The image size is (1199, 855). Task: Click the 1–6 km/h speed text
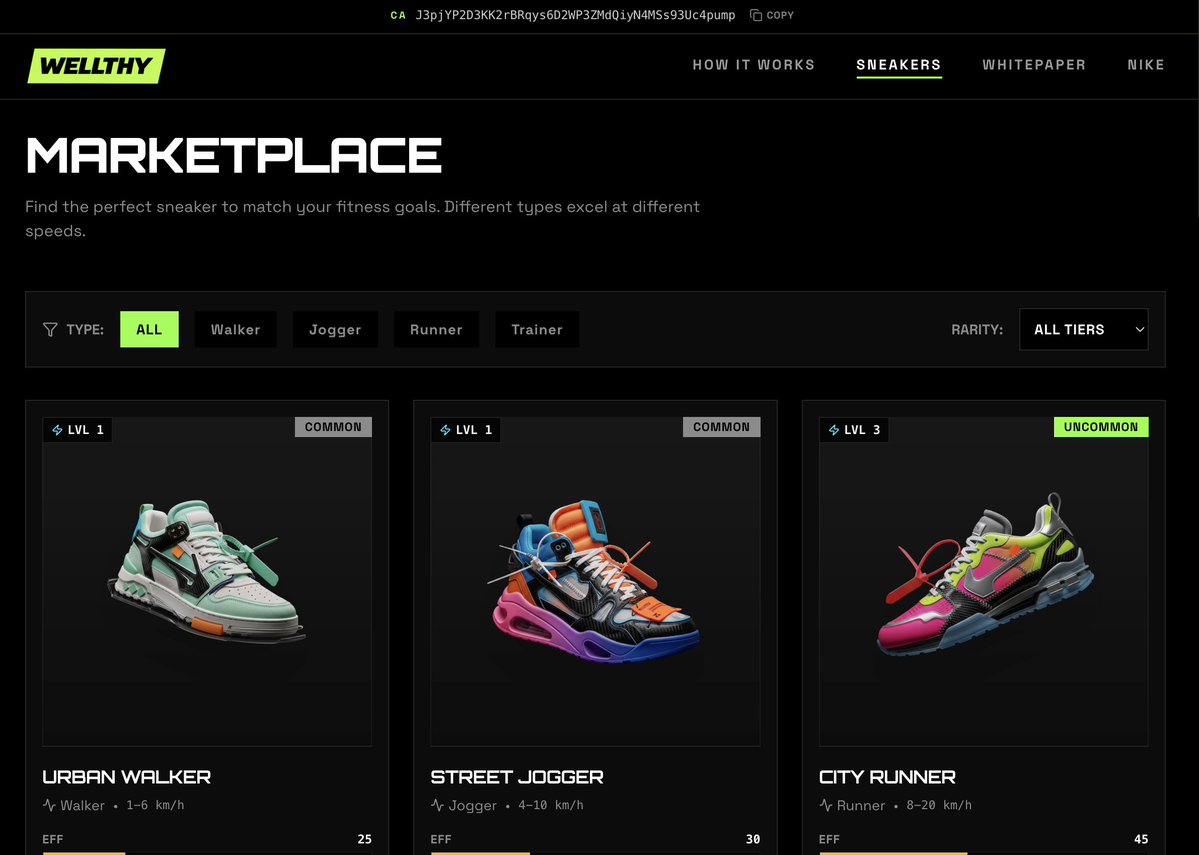[155, 805]
